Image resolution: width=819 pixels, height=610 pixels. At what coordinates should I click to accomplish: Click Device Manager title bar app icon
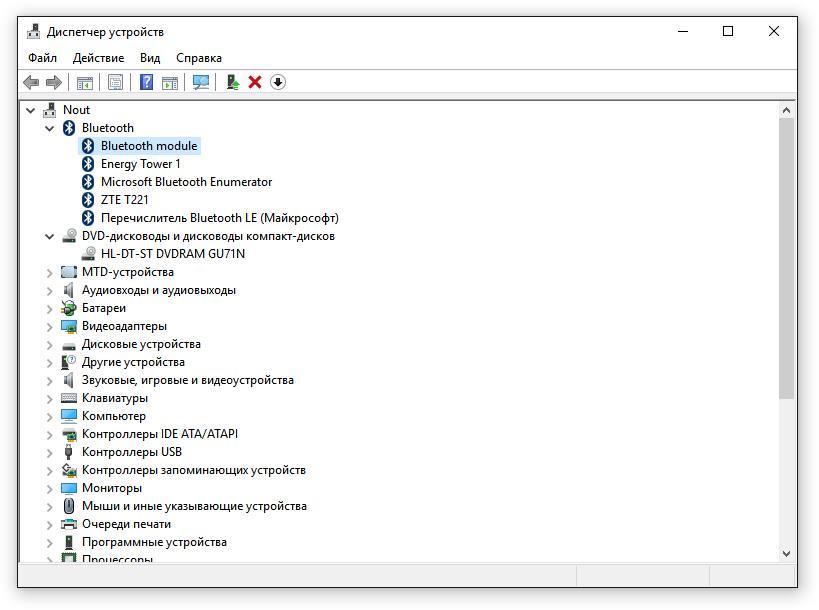[x=33, y=32]
